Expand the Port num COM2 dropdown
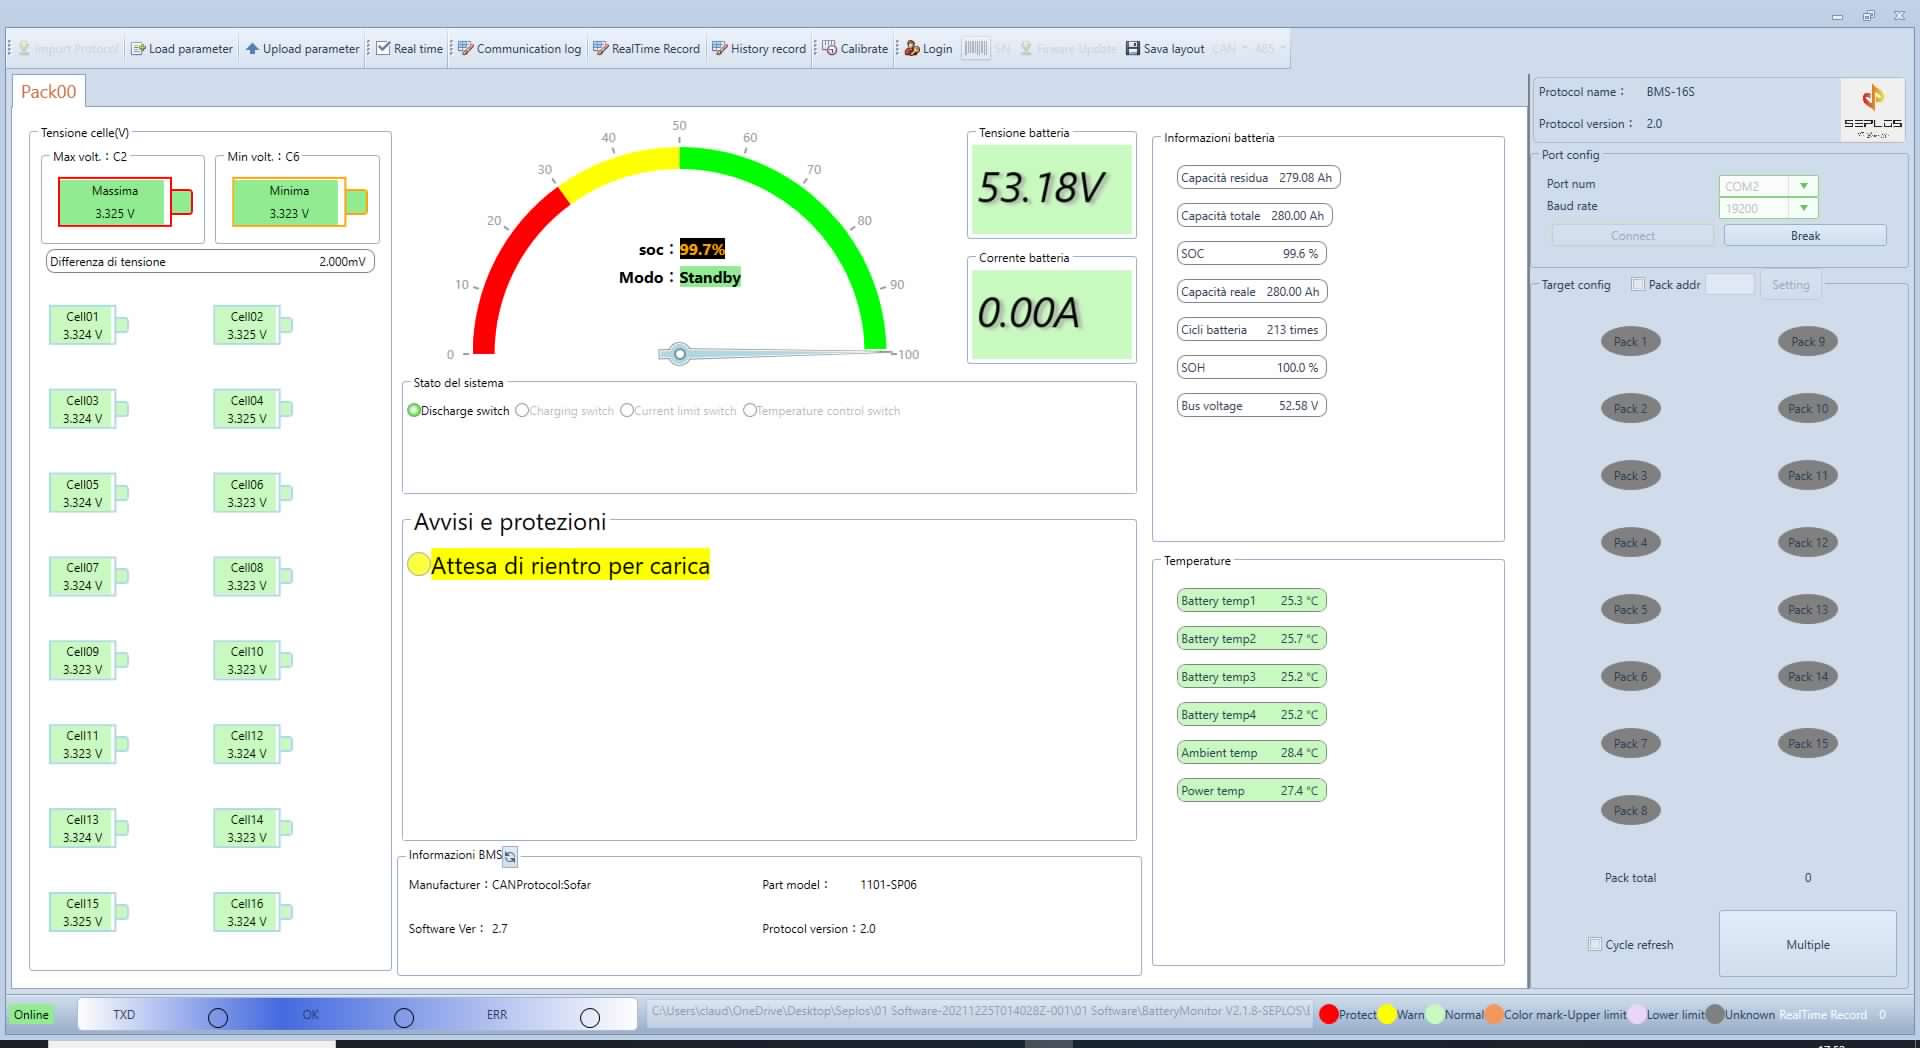The height and width of the screenshot is (1048, 1920). 1803,186
